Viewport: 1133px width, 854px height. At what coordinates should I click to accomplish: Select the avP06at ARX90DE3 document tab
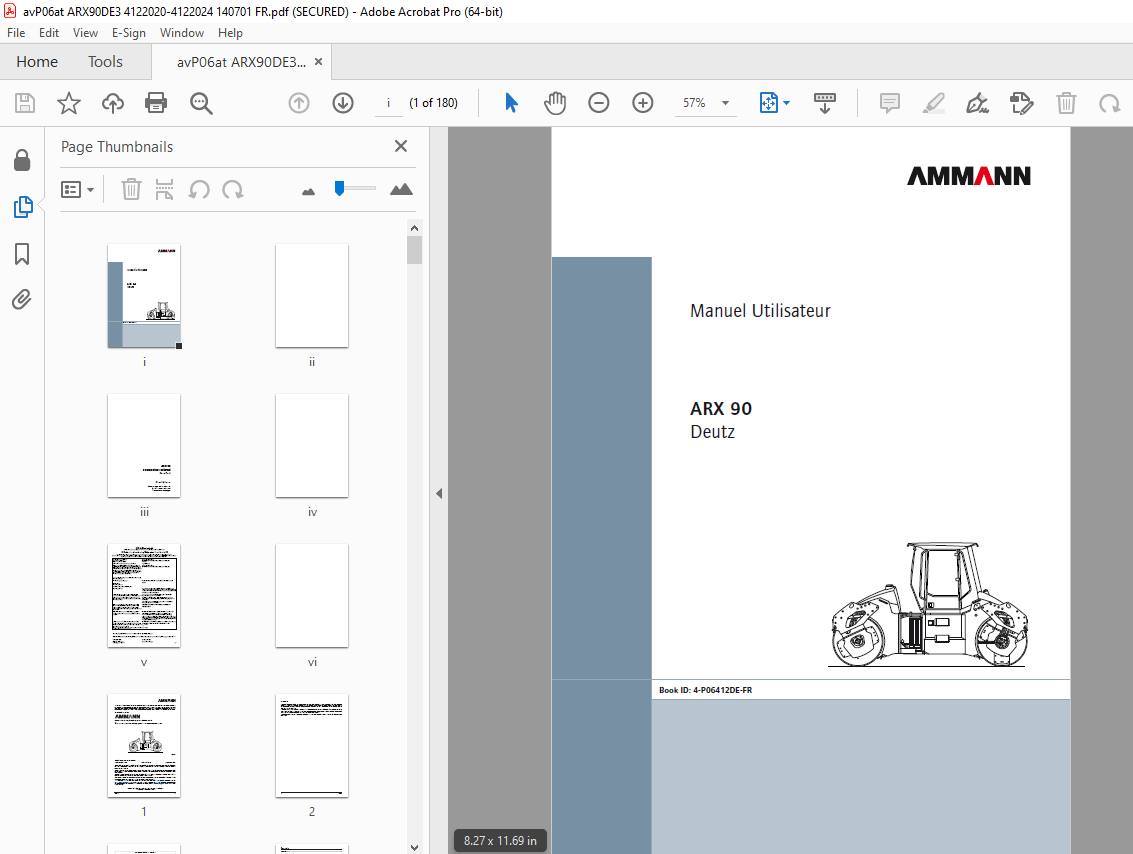tap(241, 62)
